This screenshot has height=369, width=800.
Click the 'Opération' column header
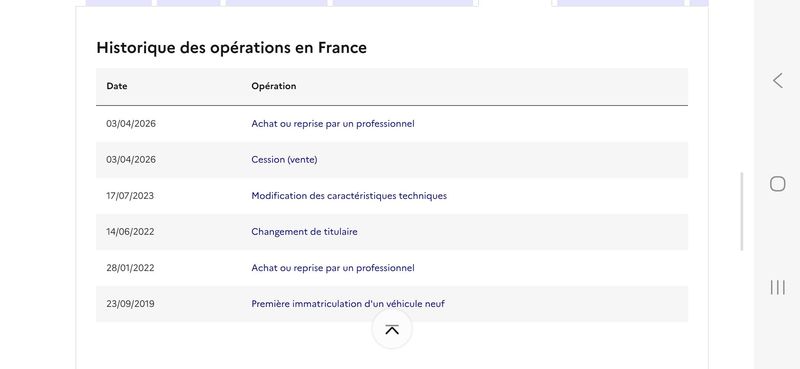click(x=273, y=86)
